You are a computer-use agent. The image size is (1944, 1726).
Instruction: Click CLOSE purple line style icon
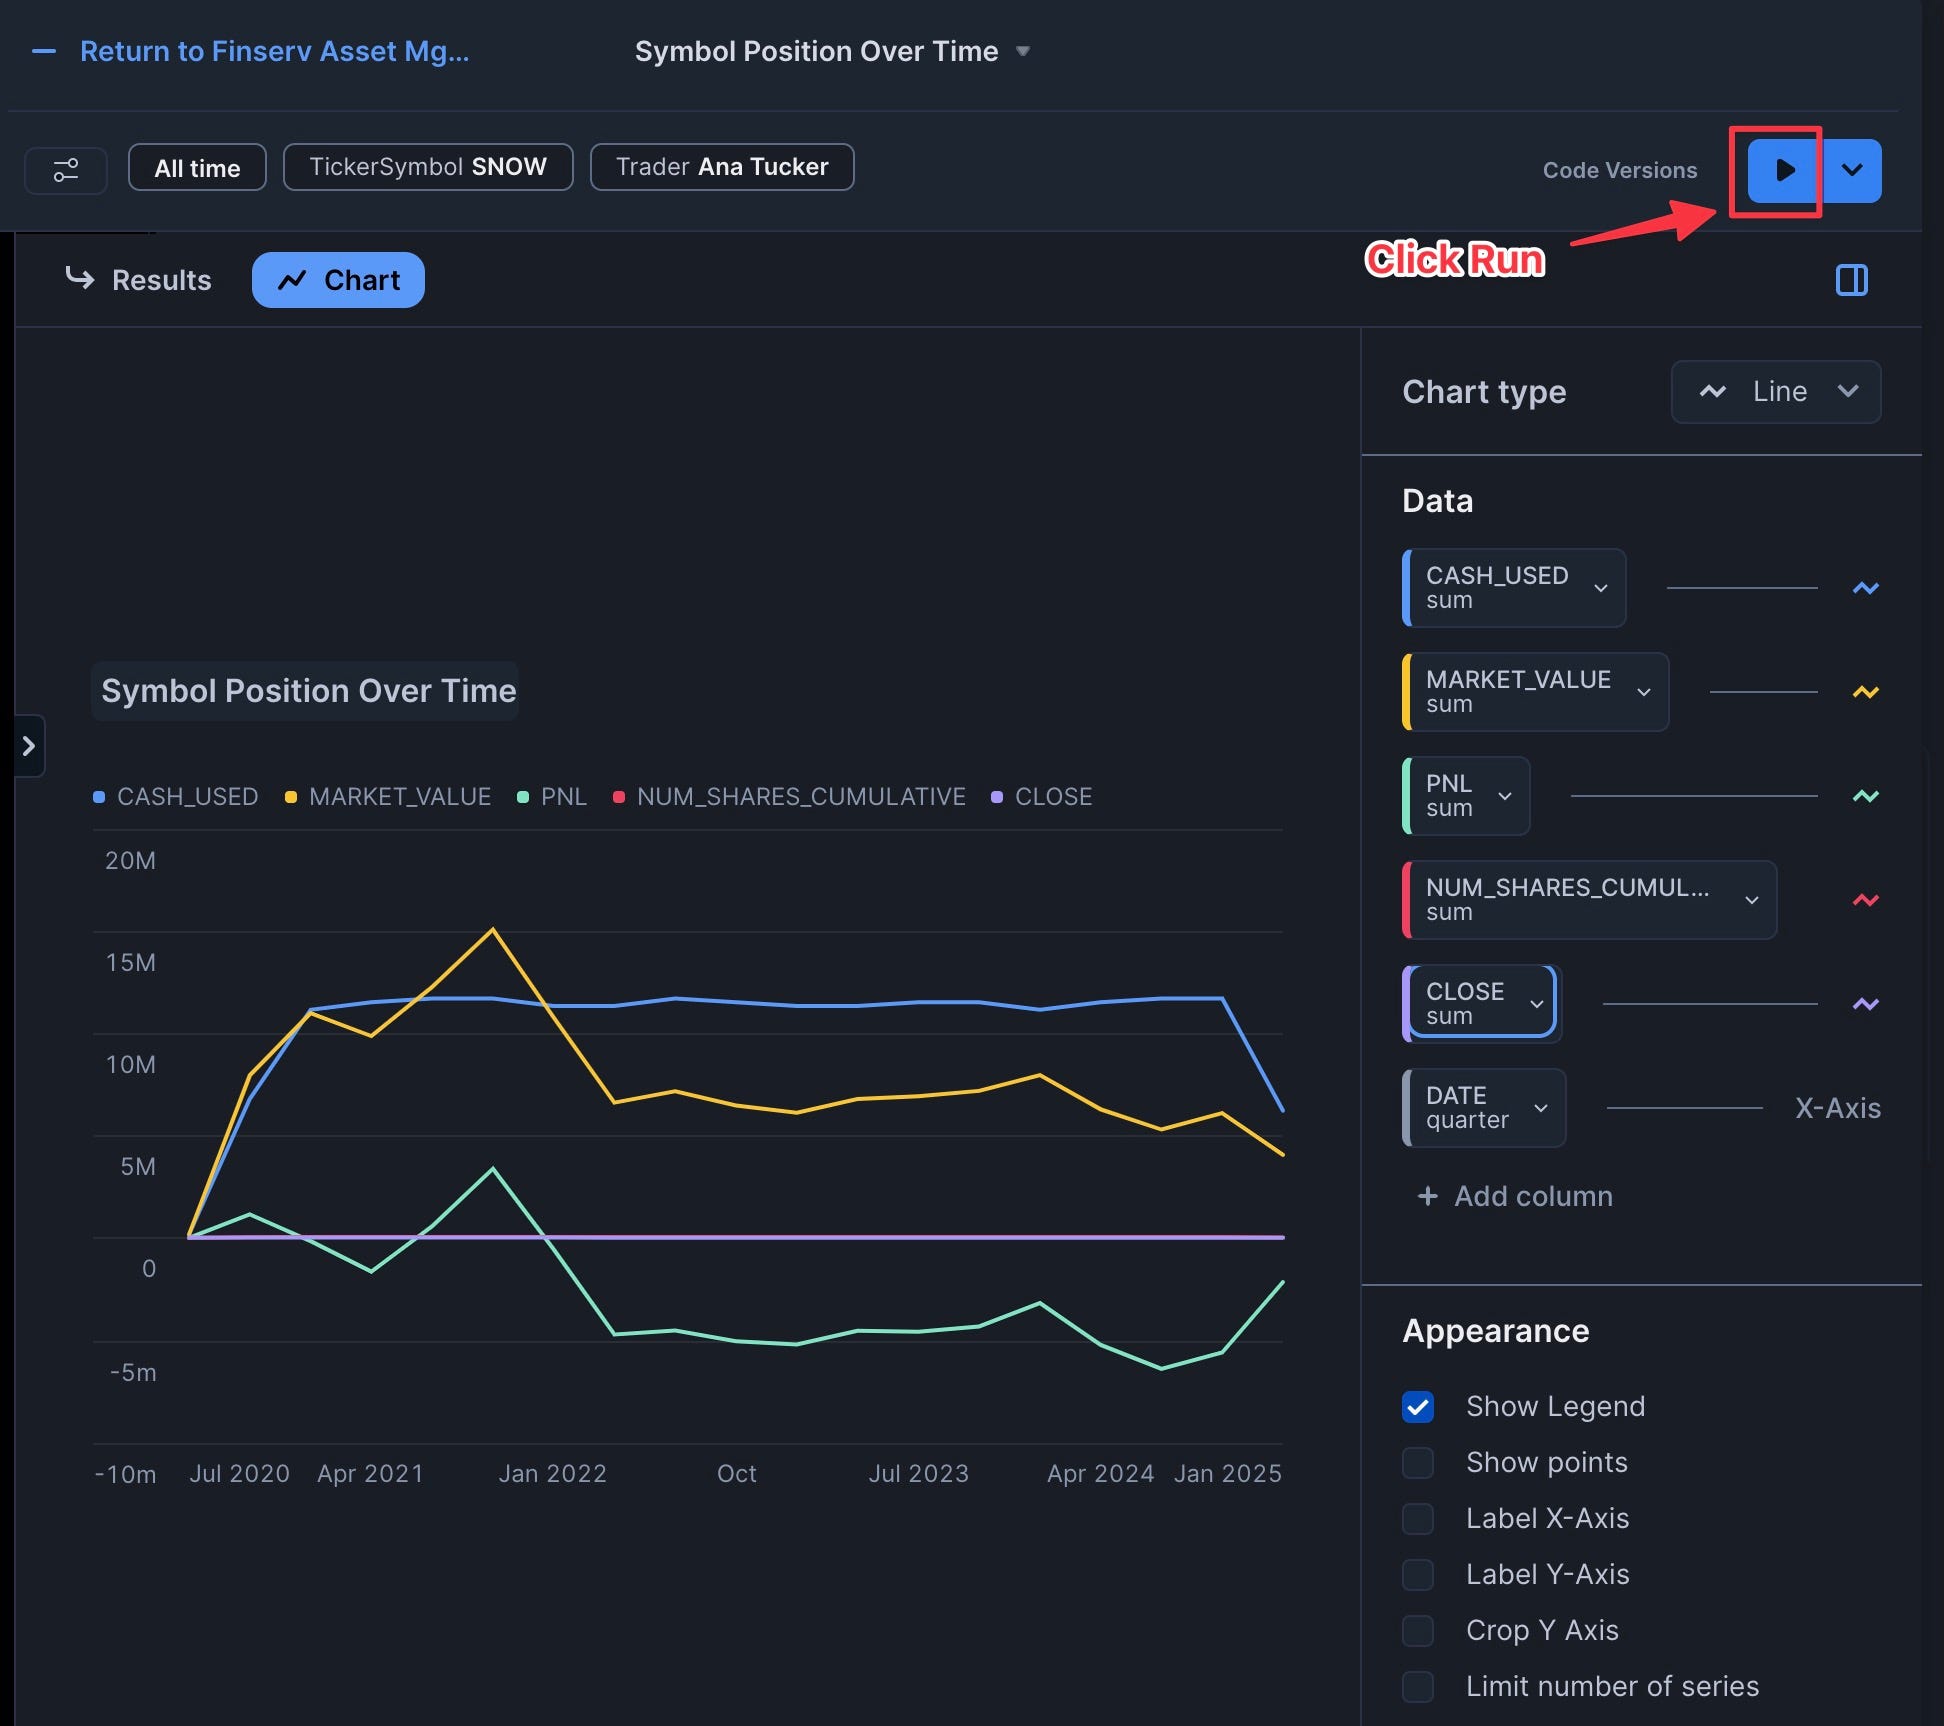pos(1865,1004)
